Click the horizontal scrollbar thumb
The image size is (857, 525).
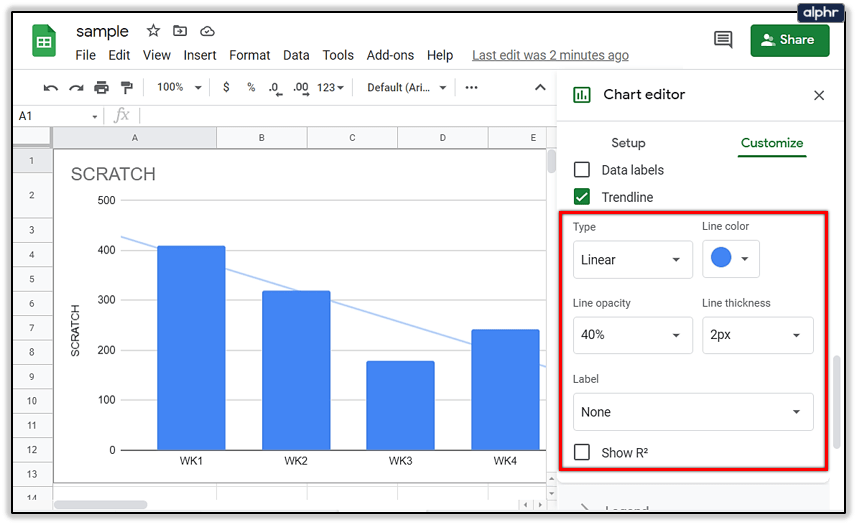pos(101,504)
